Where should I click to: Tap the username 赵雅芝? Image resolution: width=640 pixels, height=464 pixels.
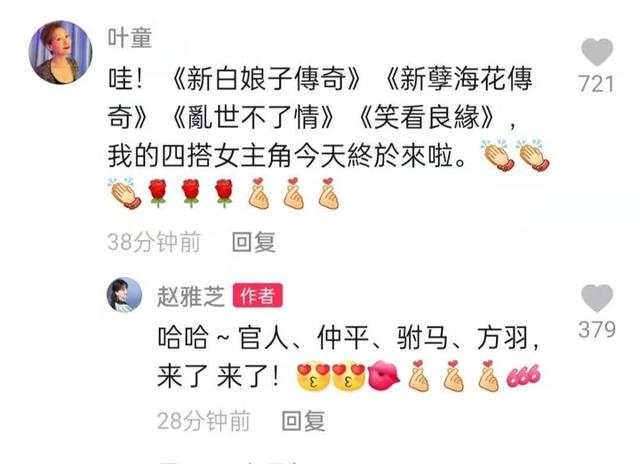coord(191,296)
